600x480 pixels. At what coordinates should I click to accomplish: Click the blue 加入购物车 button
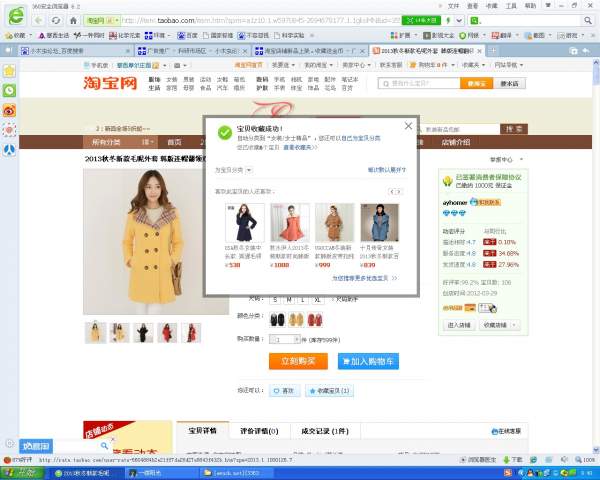[x=368, y=361]
